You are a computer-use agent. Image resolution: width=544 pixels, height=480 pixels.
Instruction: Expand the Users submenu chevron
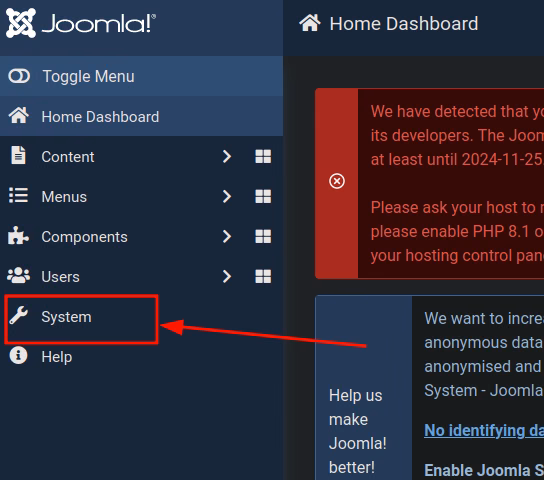click(x=227, y=276)
